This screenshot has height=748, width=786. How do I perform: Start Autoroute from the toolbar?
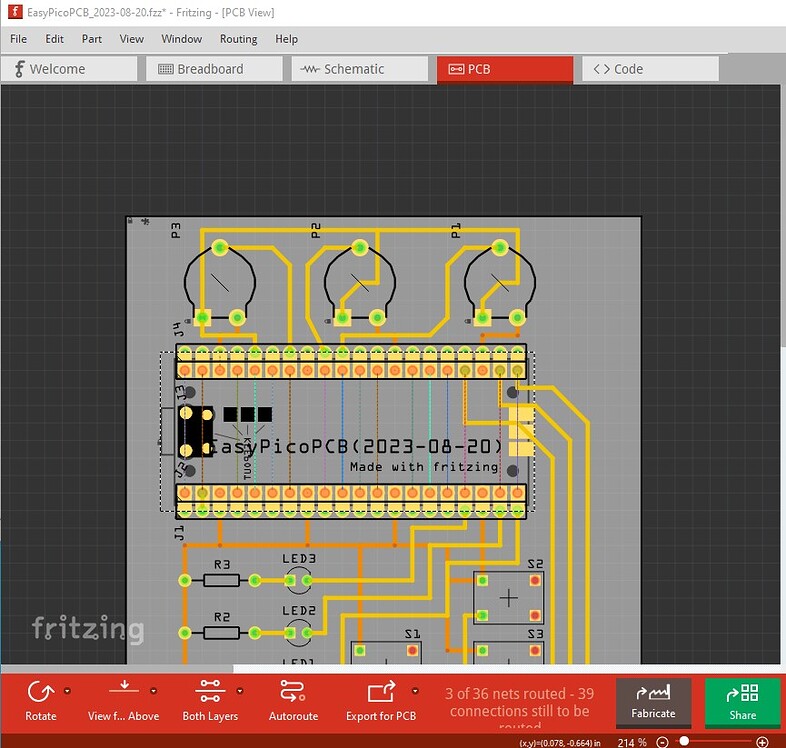(x=293, y=701)
